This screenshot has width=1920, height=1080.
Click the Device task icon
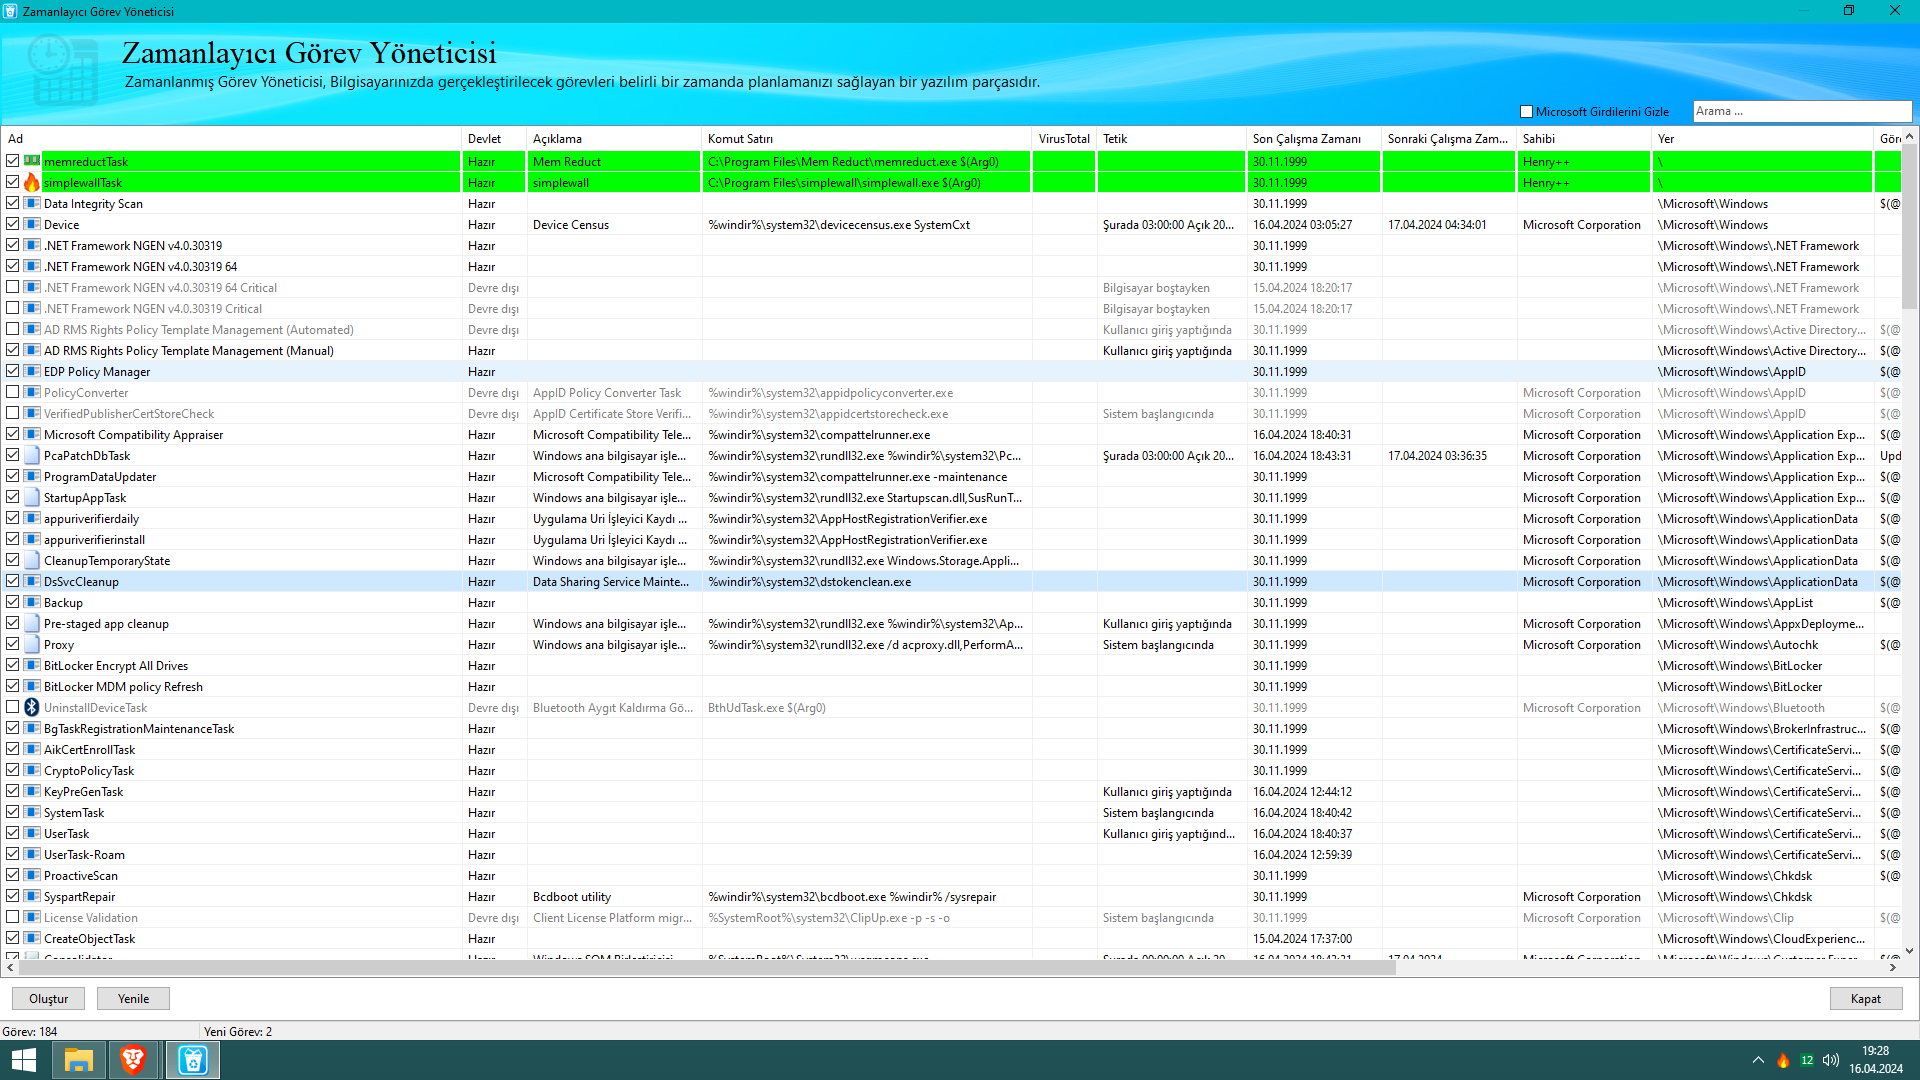(32, 224)
